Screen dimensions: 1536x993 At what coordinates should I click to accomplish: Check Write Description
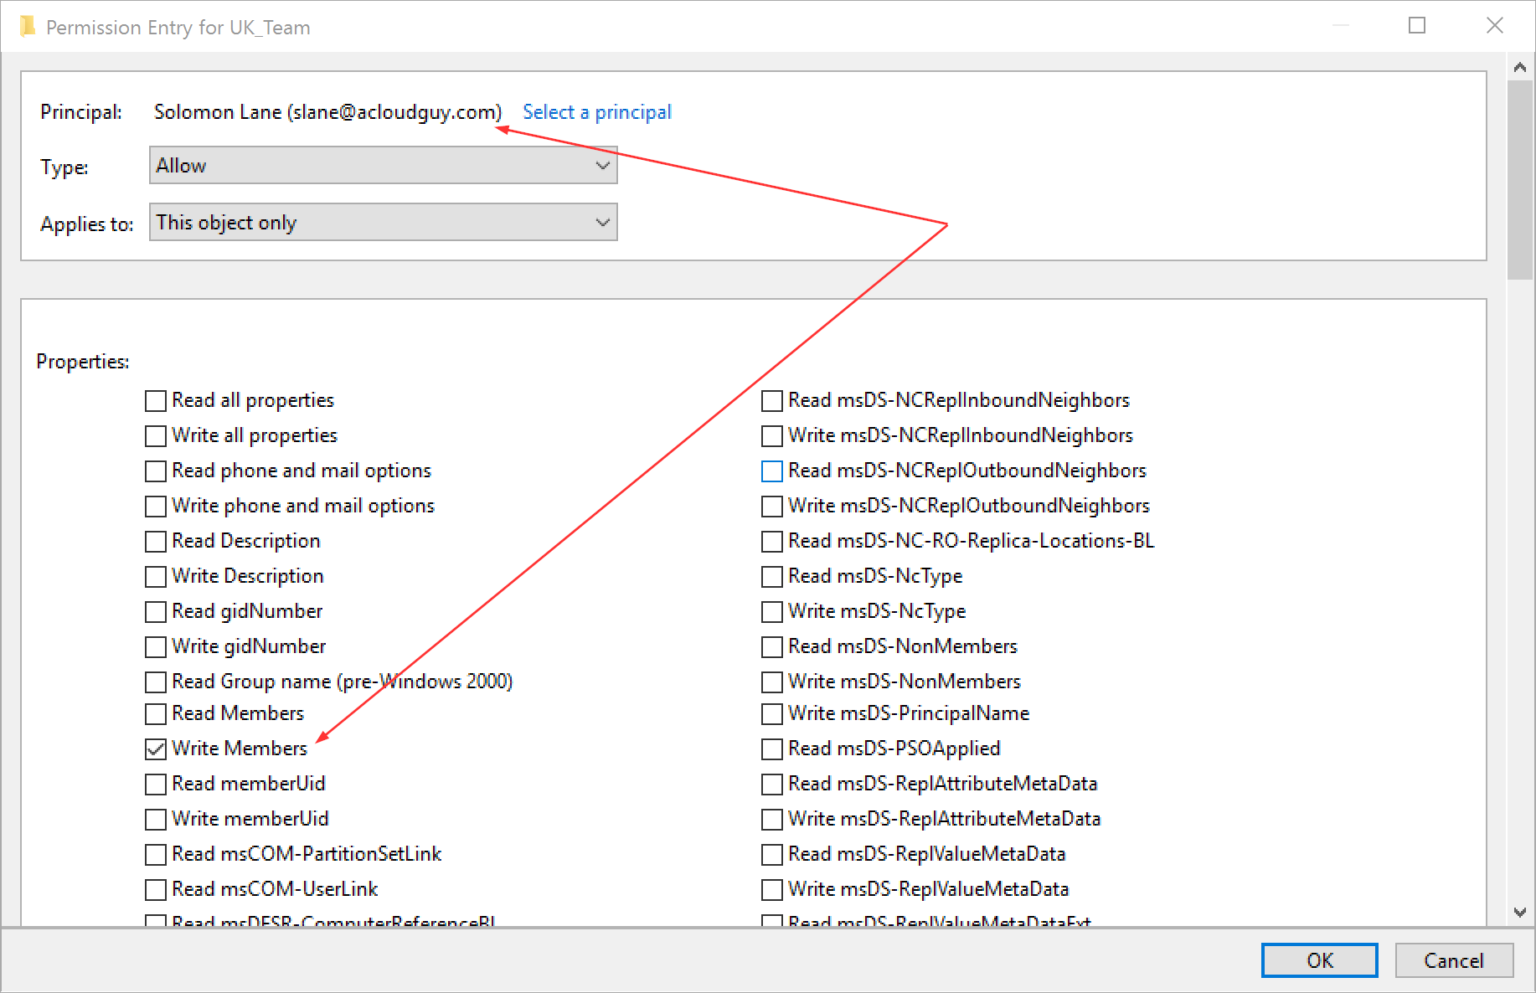click(x=155, y=576)
